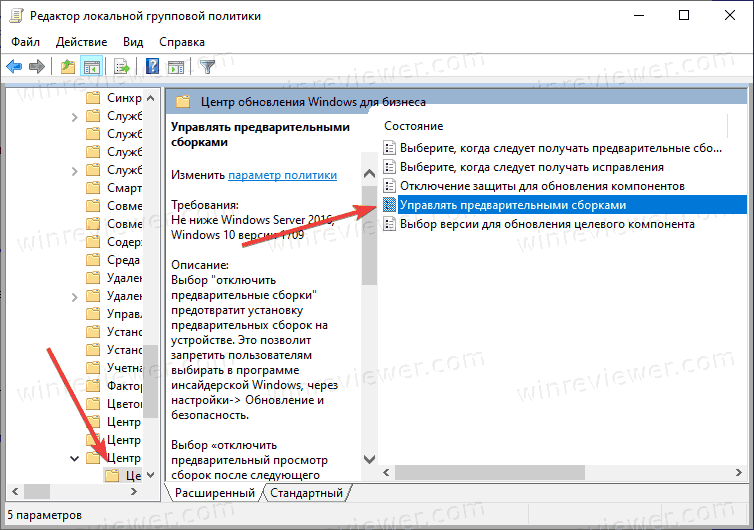Image resolution: width=754 pixels, height=530 pixels.
Task: Click the Forward arrow toolbar icon
Action: click(x=37, y=66)
